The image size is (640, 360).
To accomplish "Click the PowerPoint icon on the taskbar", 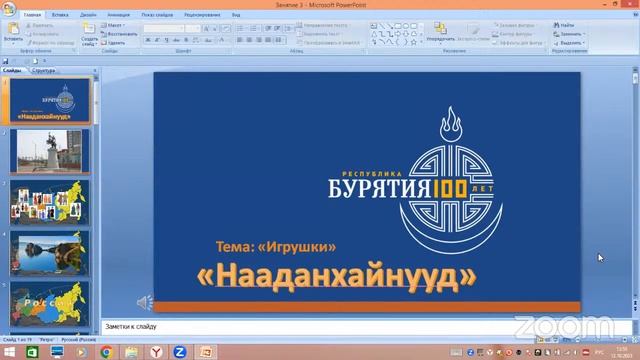I will coord(205,352).
